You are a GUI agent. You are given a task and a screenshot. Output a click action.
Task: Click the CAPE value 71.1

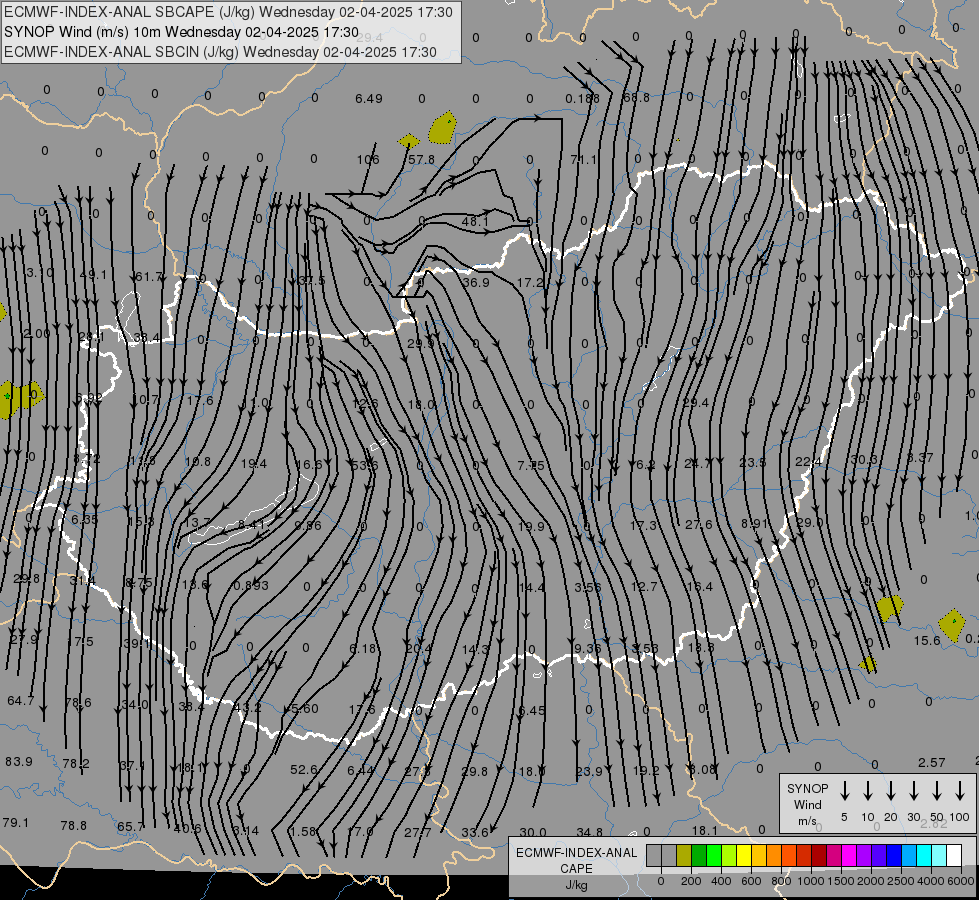coord(584,160)
